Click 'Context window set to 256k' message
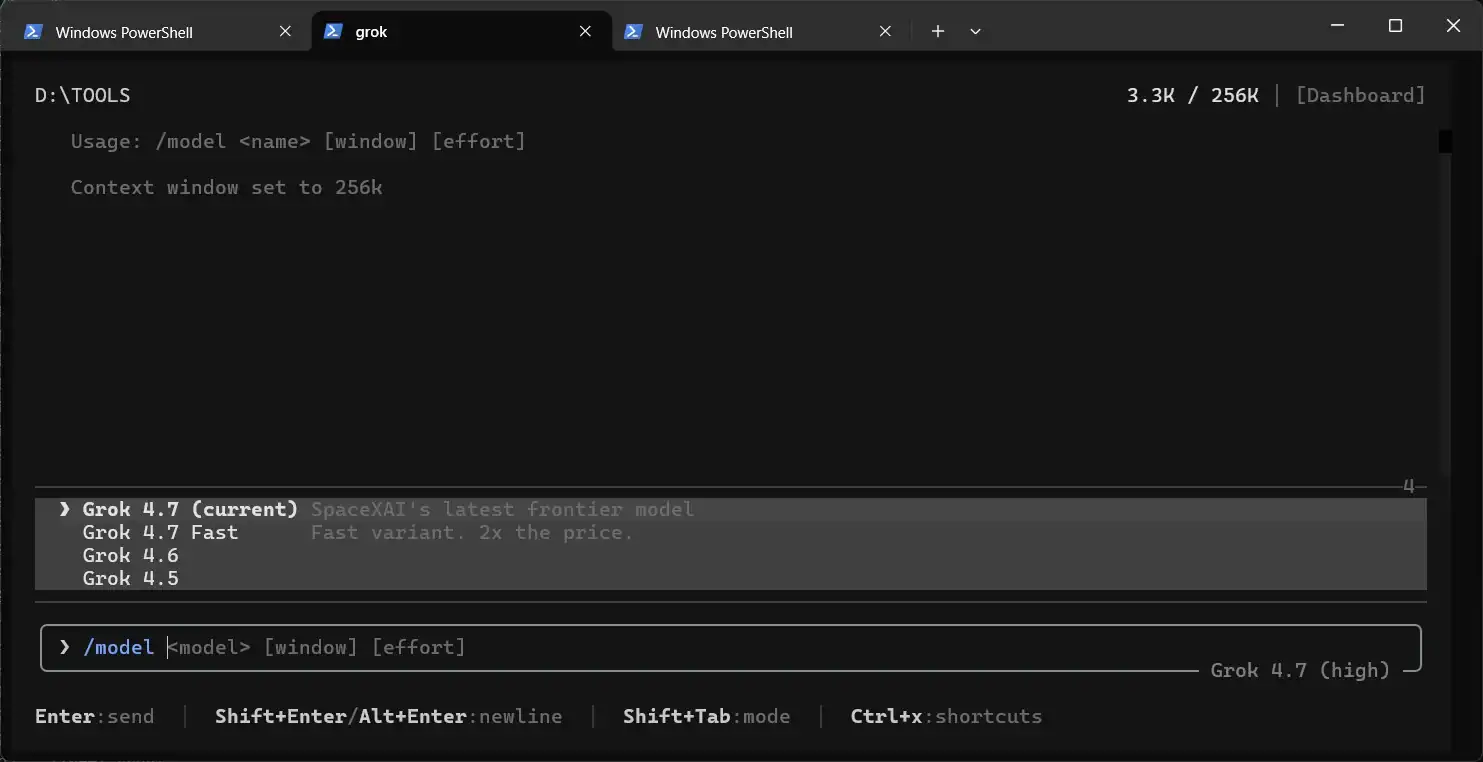The height and width of the screenshot is (762, 1483). (227, 187)
